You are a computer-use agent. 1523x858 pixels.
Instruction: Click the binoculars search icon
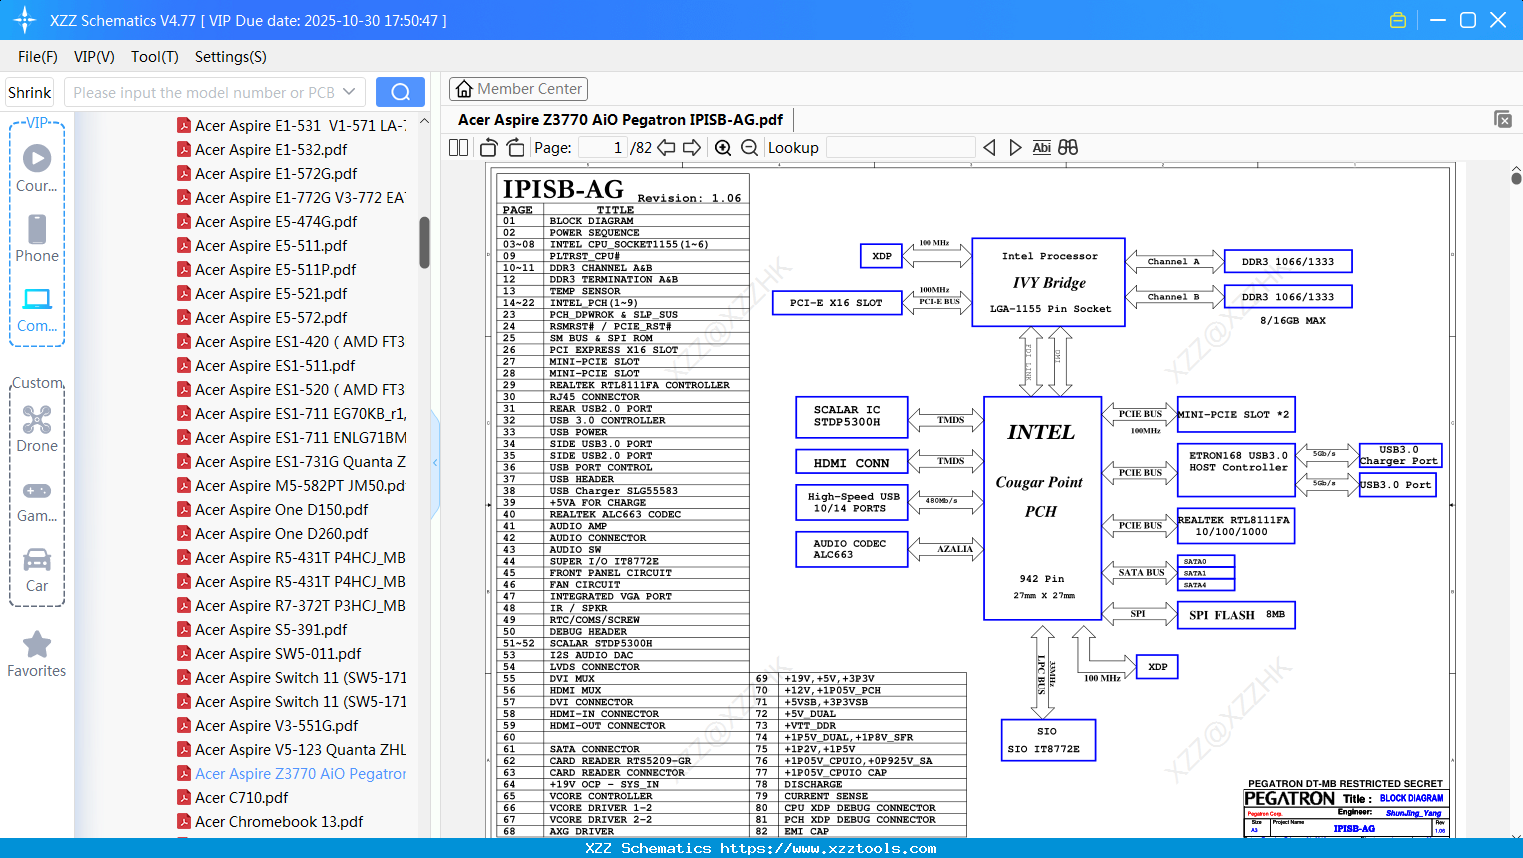pos(1068,148)
